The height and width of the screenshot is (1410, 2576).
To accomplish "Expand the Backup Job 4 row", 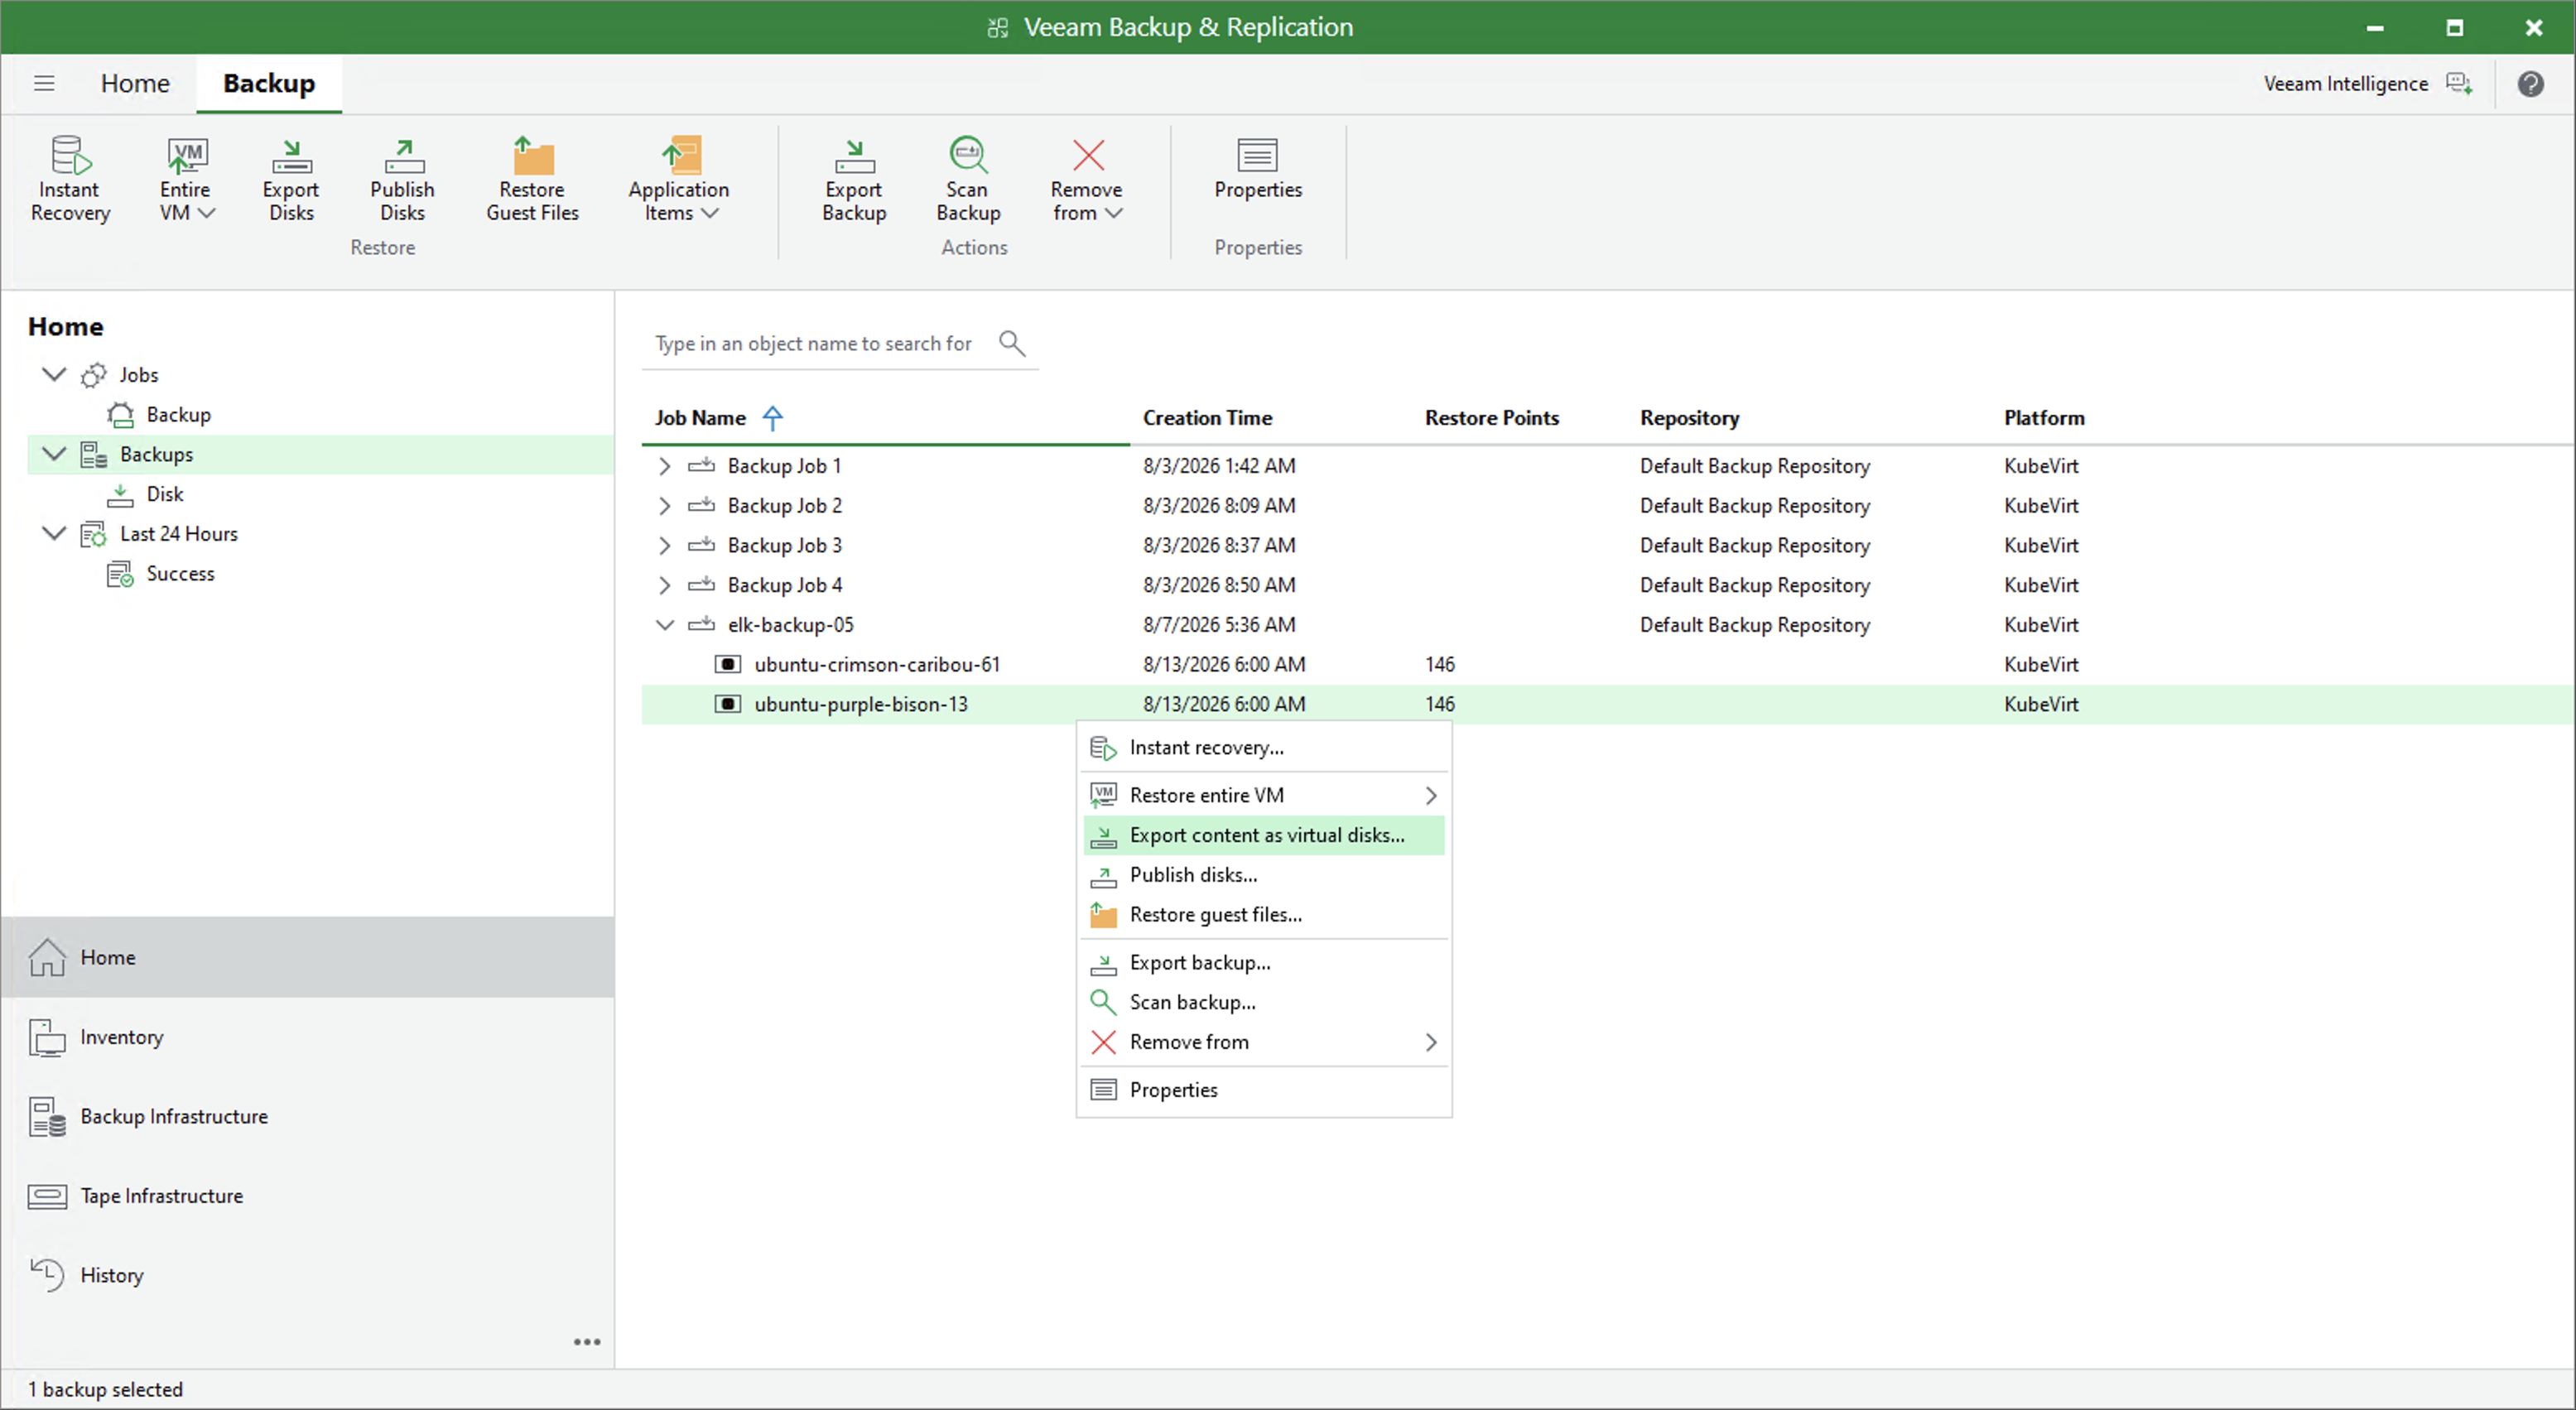I will [665, 585].
